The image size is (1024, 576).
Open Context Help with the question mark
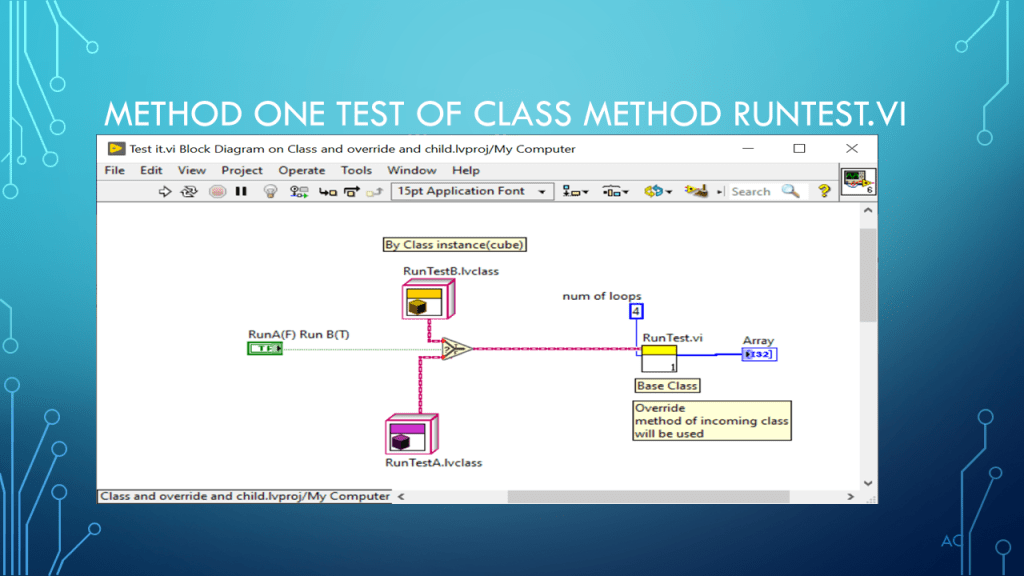[824, 192]
